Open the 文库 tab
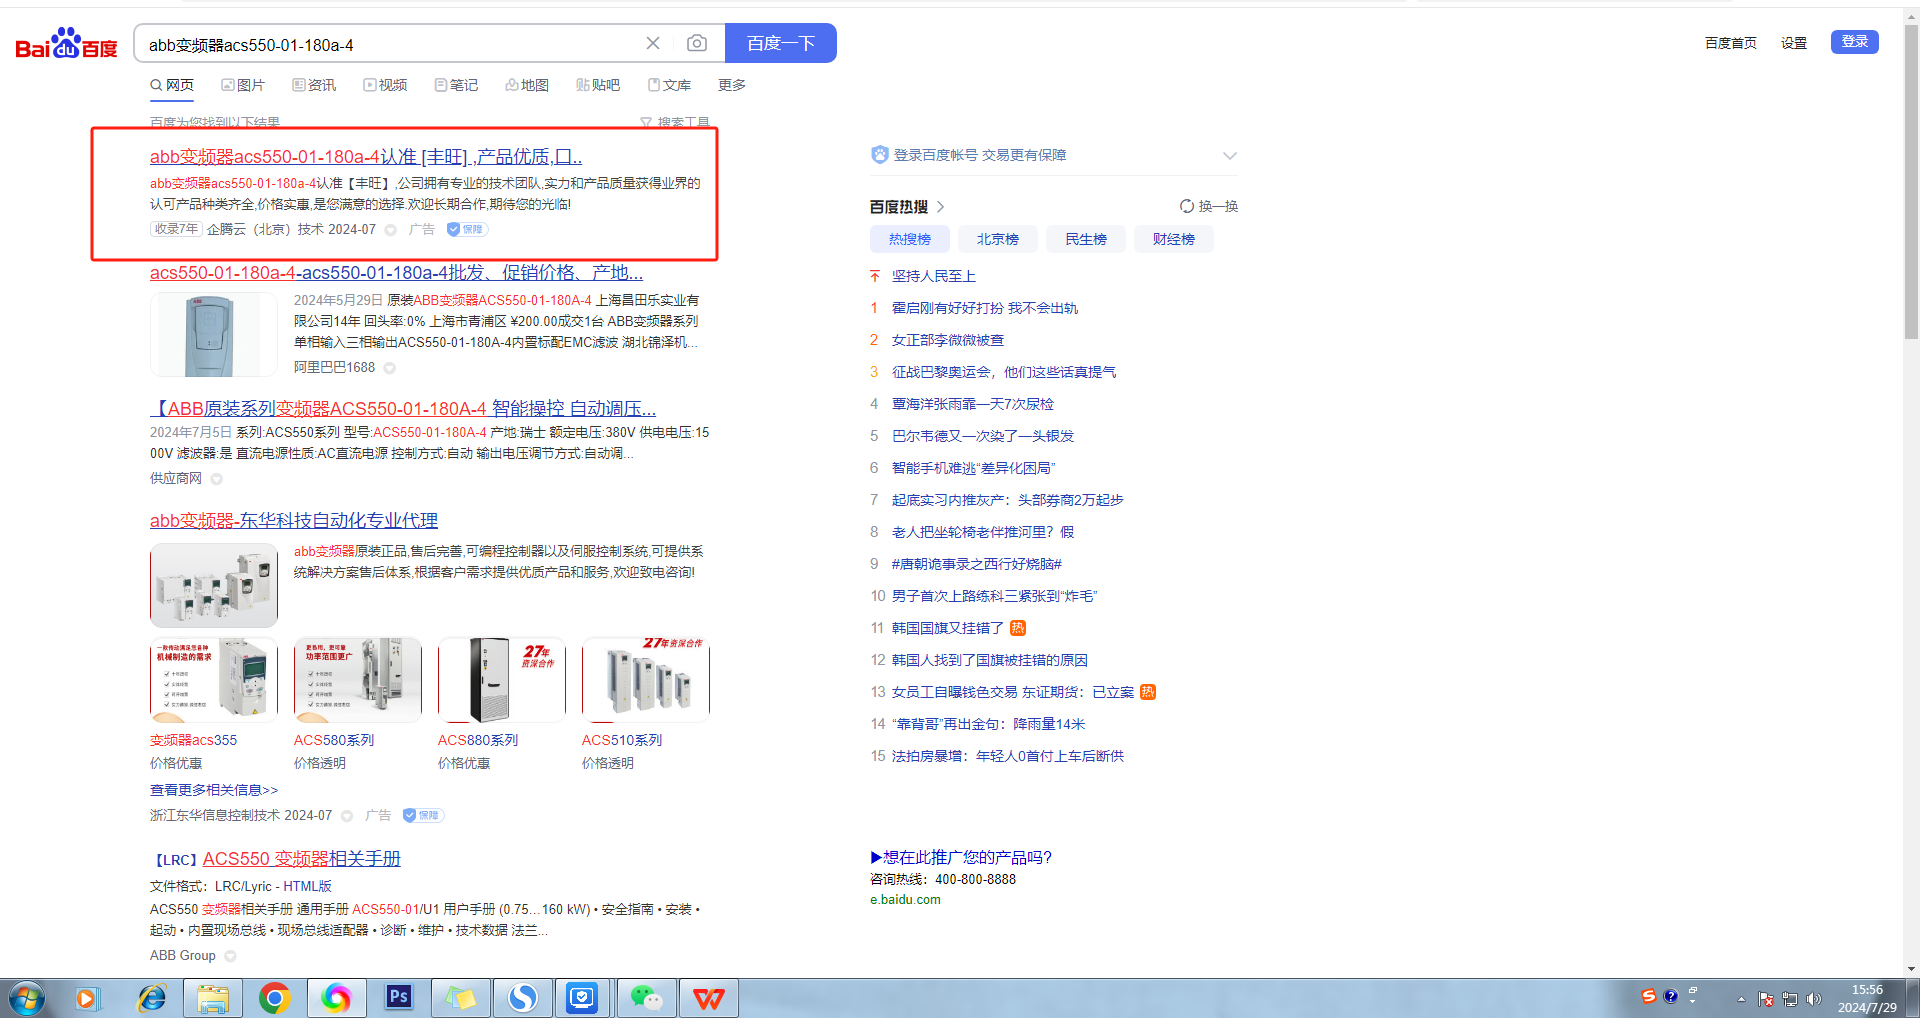Image resolution: width=1920 pixels, height=1018 pixels. click(x=669, y=85)
